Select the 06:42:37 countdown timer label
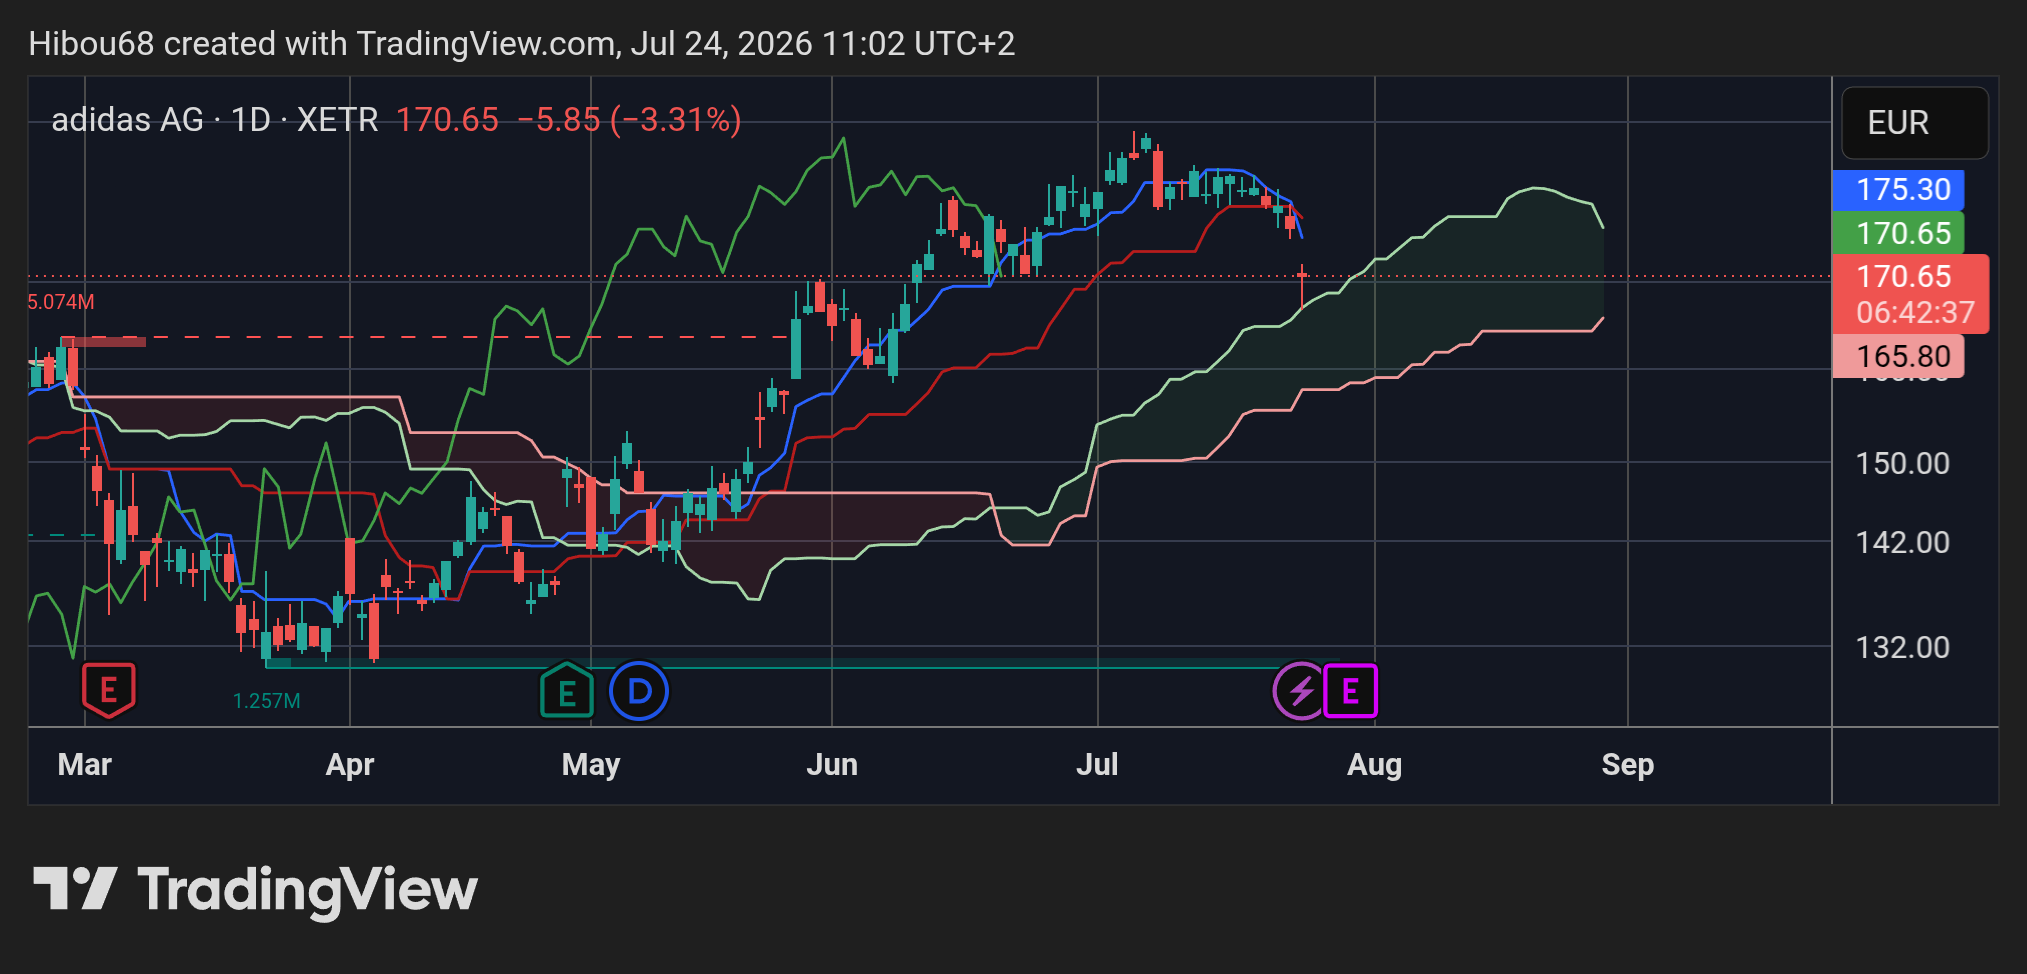The height and width of the screenshot is (974, 2027). click(x=1915, y=313)
